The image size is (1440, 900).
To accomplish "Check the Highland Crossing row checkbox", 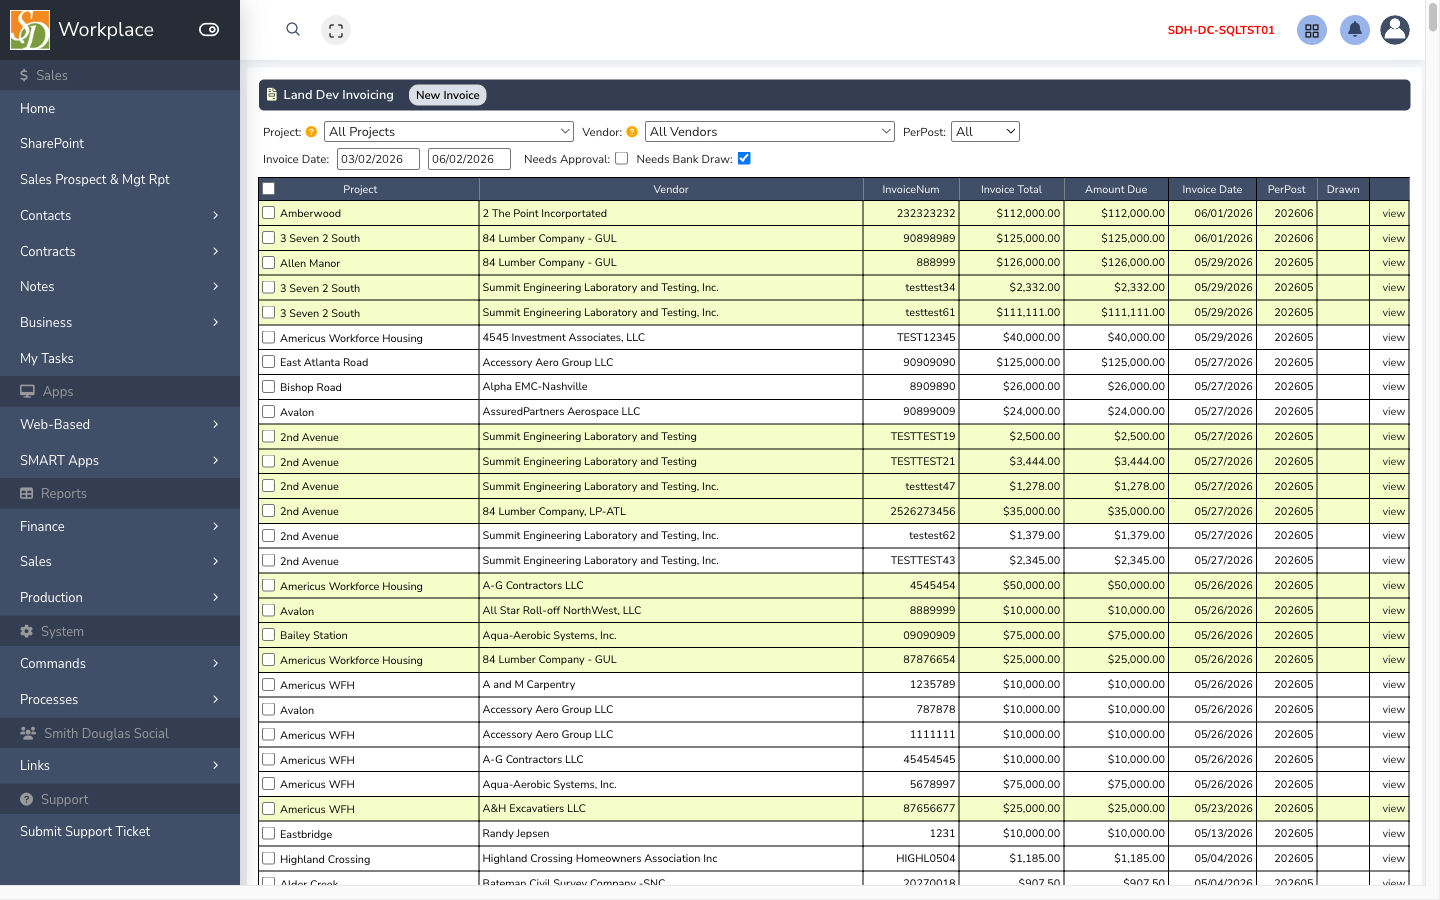I will point(268,858).
